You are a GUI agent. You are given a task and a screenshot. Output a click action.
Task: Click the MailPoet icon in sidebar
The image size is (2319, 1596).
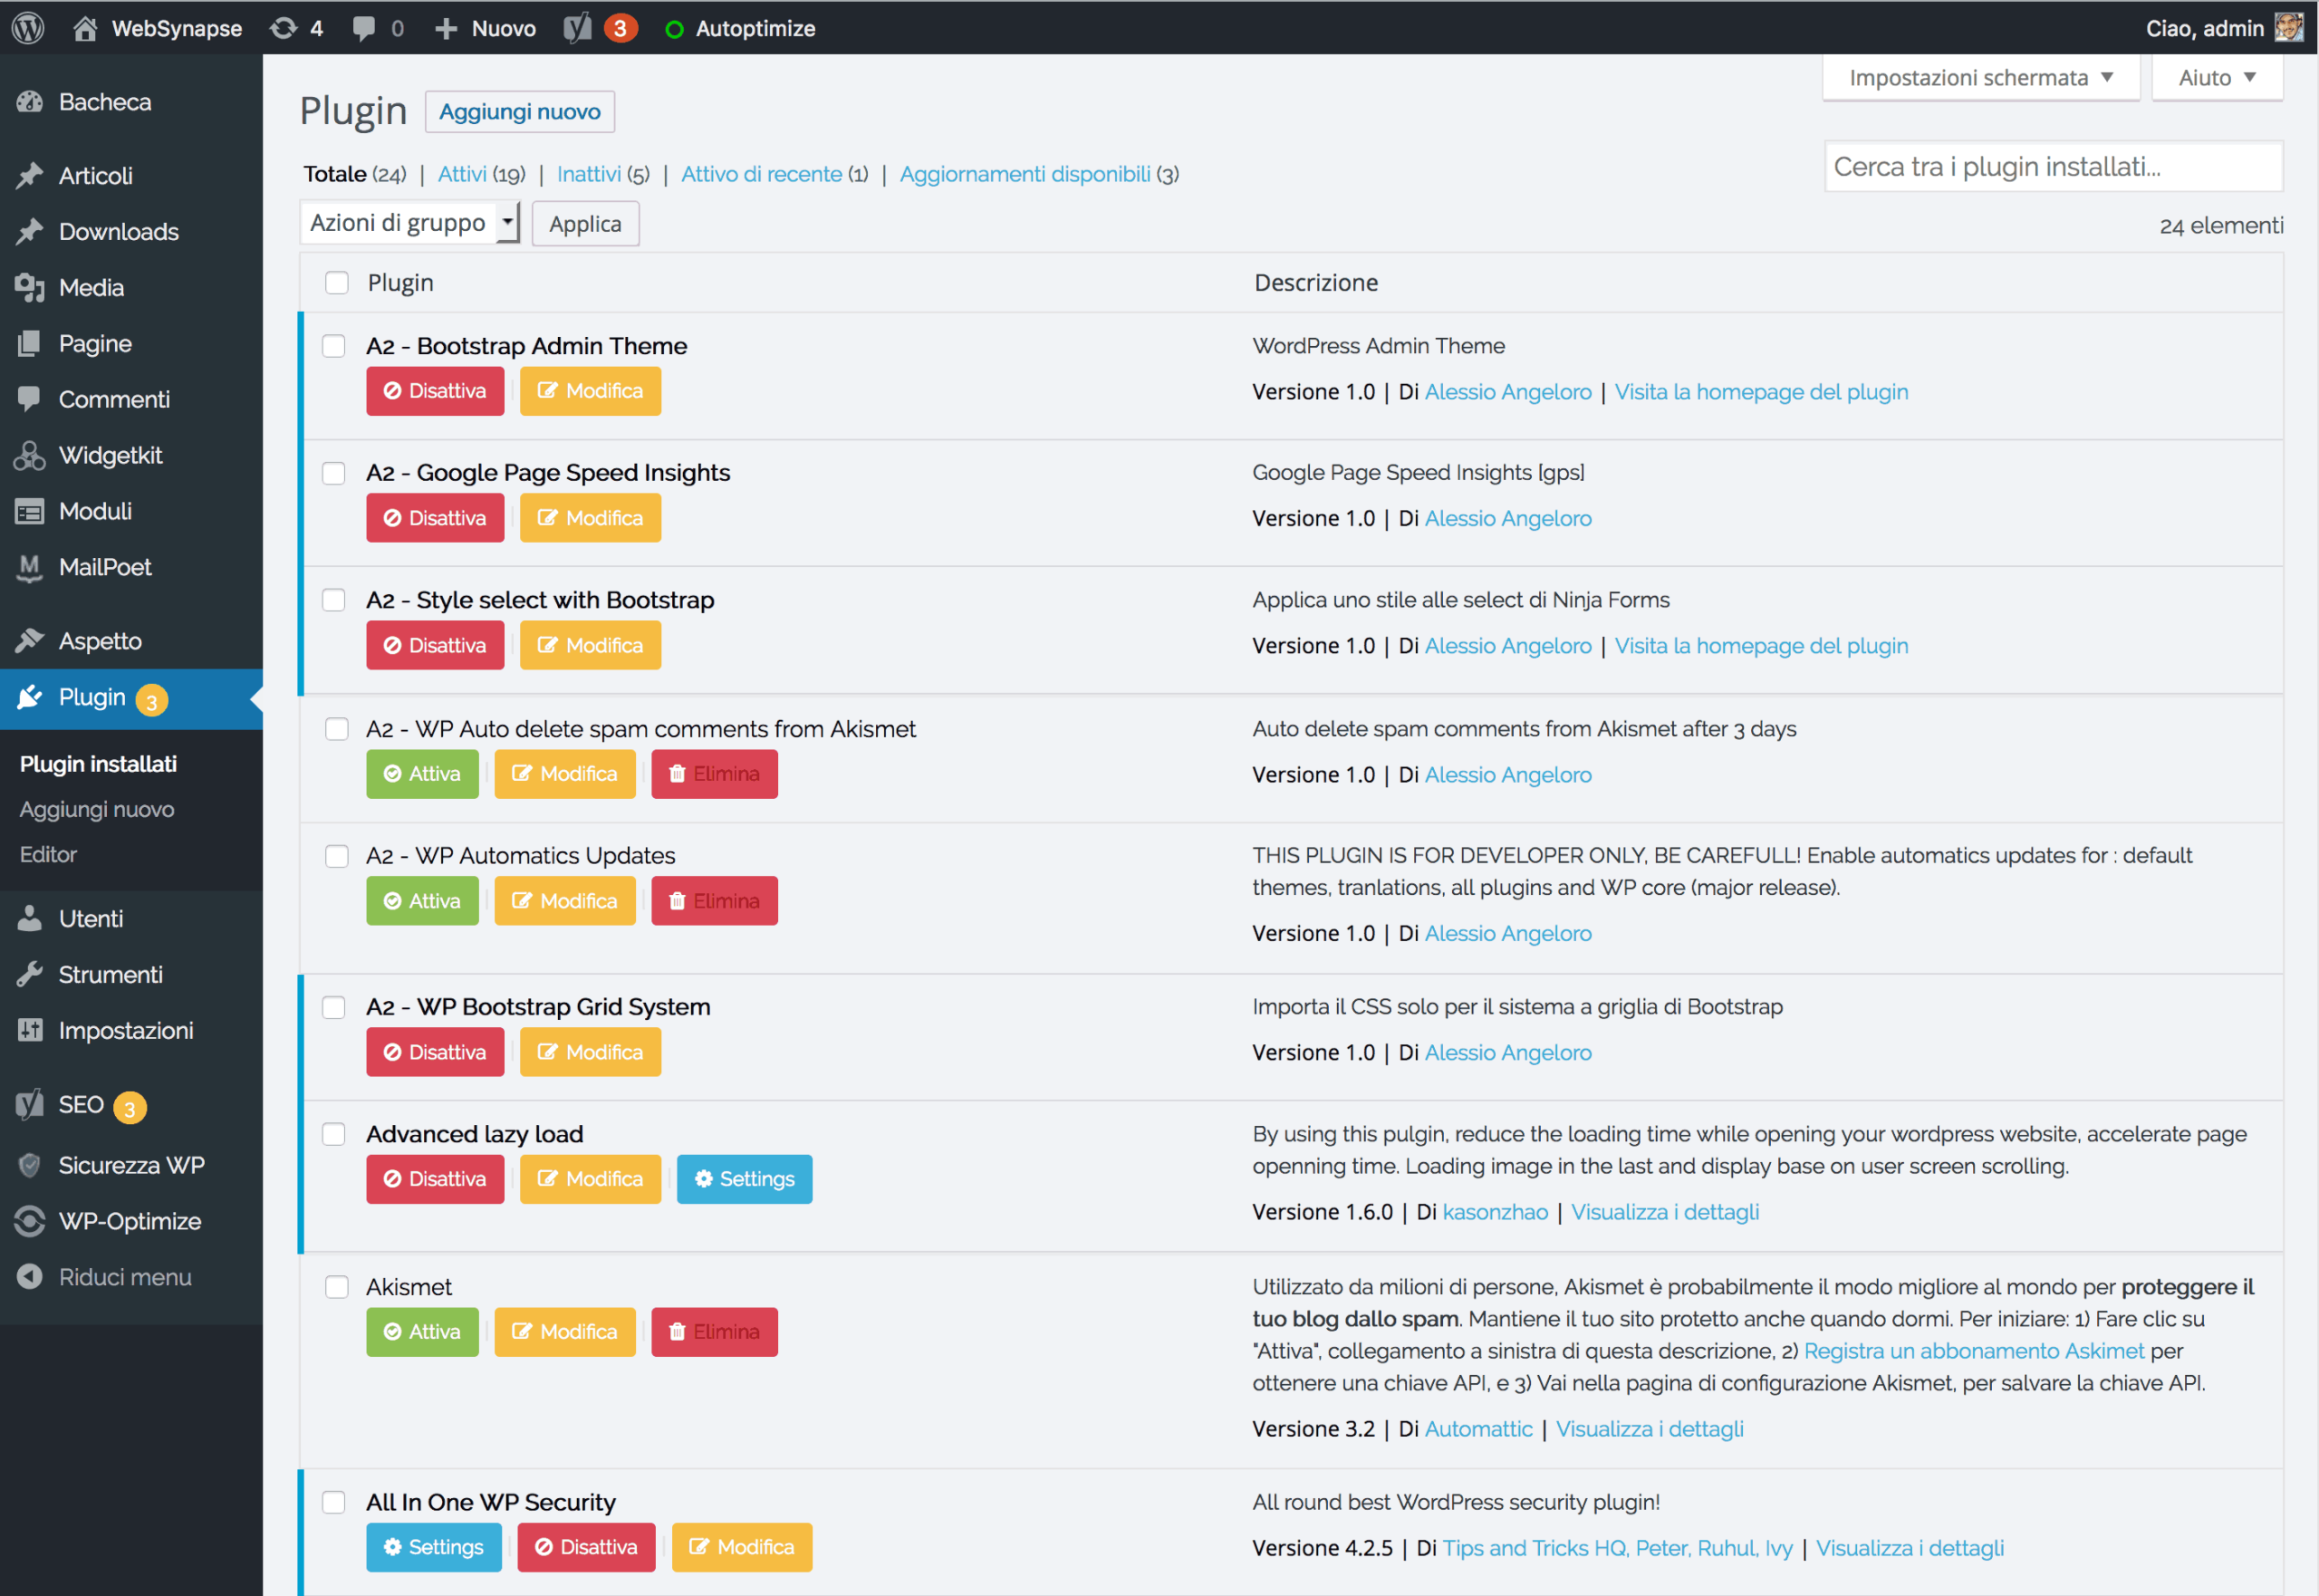click(x=30, y=567)
